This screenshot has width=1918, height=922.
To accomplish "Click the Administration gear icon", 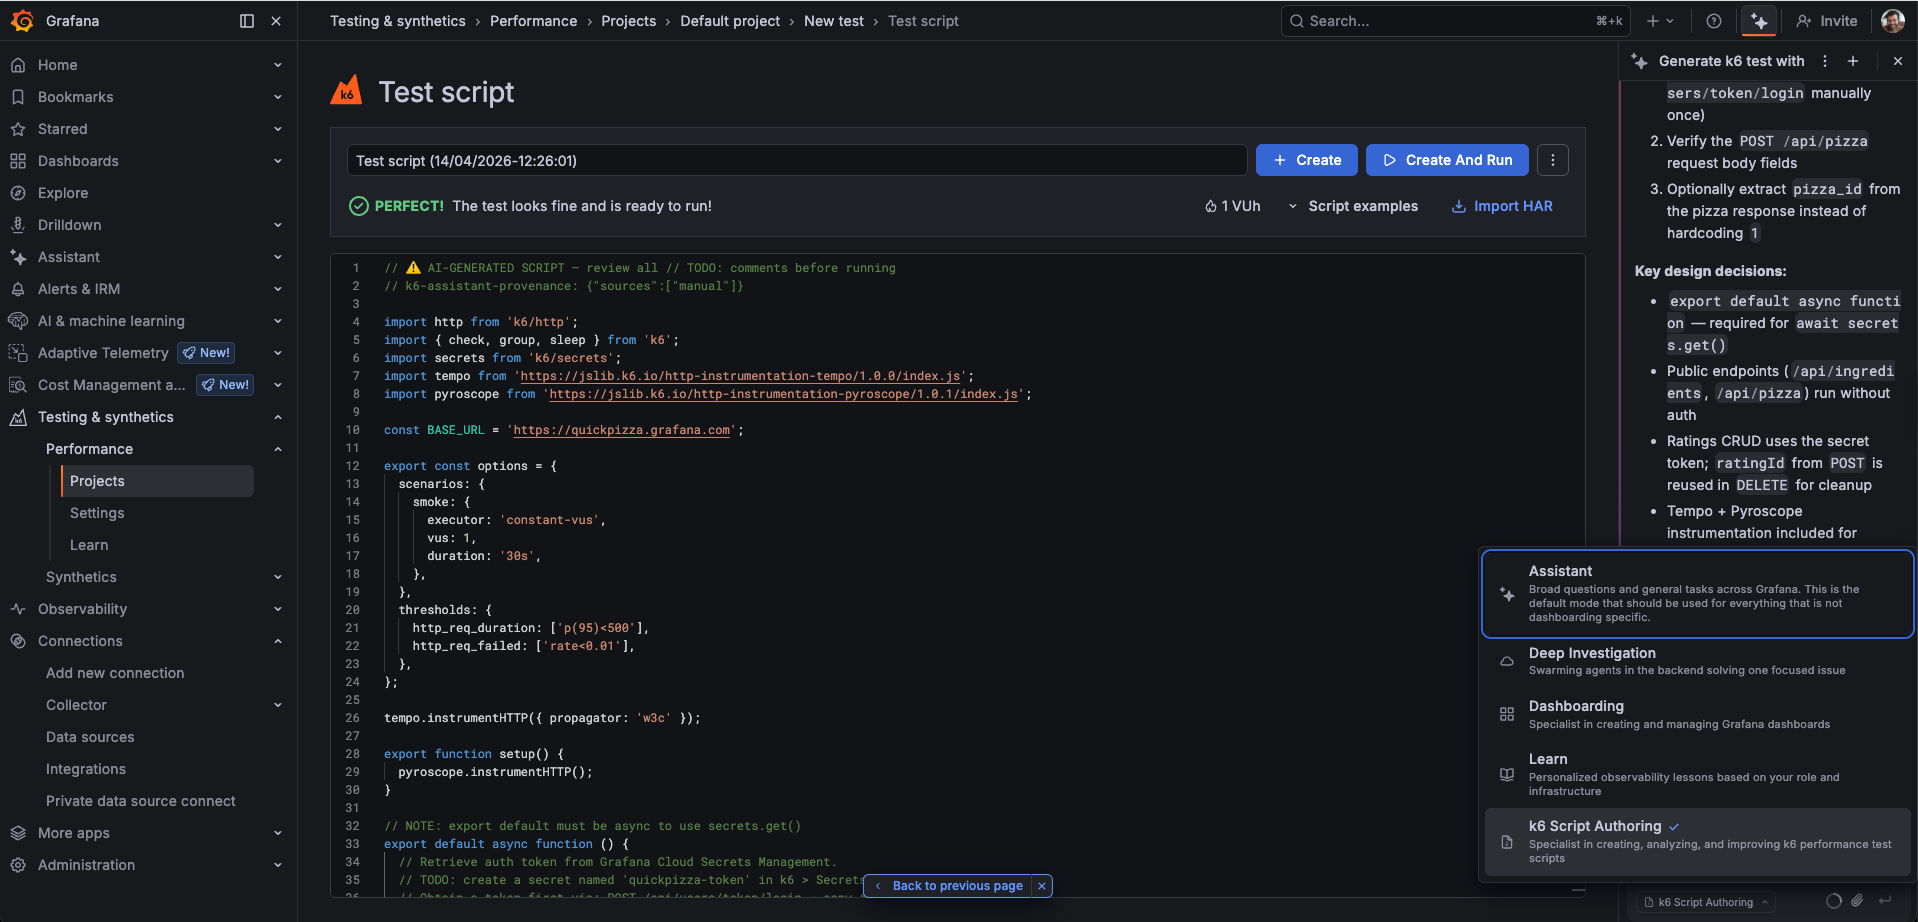I will [19, 864].
